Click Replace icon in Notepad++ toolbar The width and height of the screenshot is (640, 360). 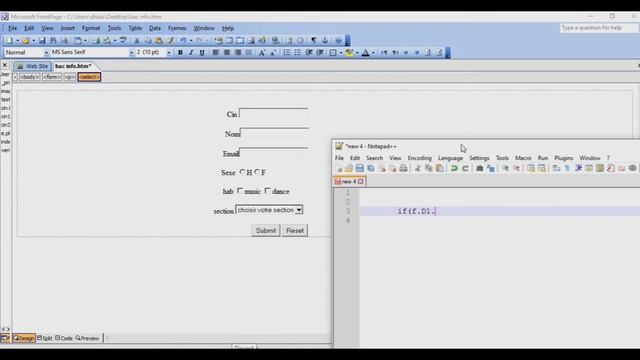(491, 168)
